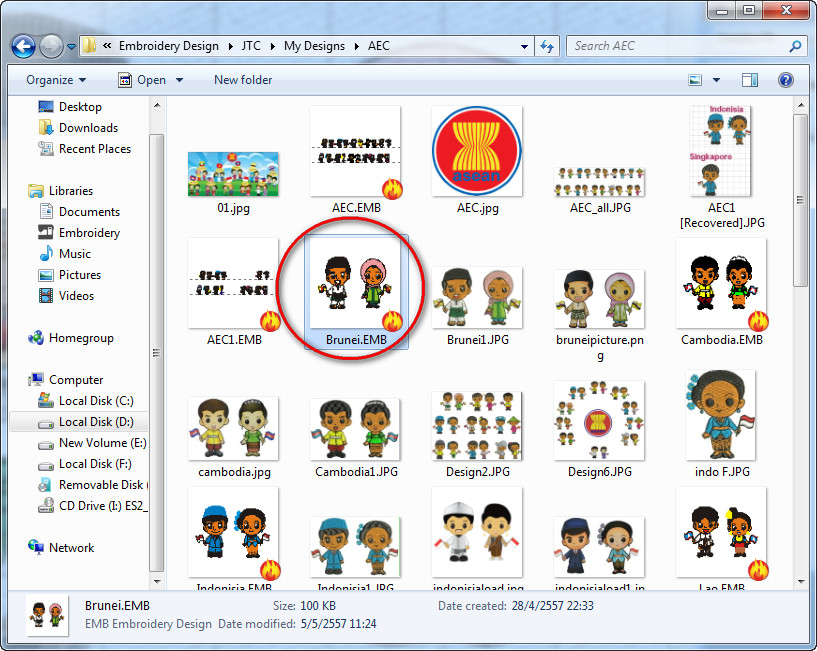Click the Forward navigation arrow

click(x=51, y=47)
